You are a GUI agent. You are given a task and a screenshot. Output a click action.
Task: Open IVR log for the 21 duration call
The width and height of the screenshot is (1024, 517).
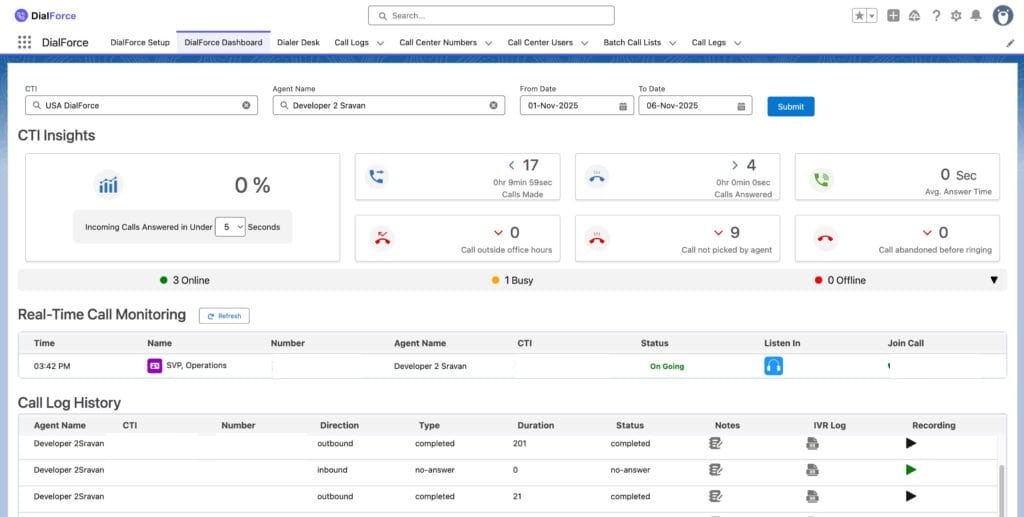812,496
